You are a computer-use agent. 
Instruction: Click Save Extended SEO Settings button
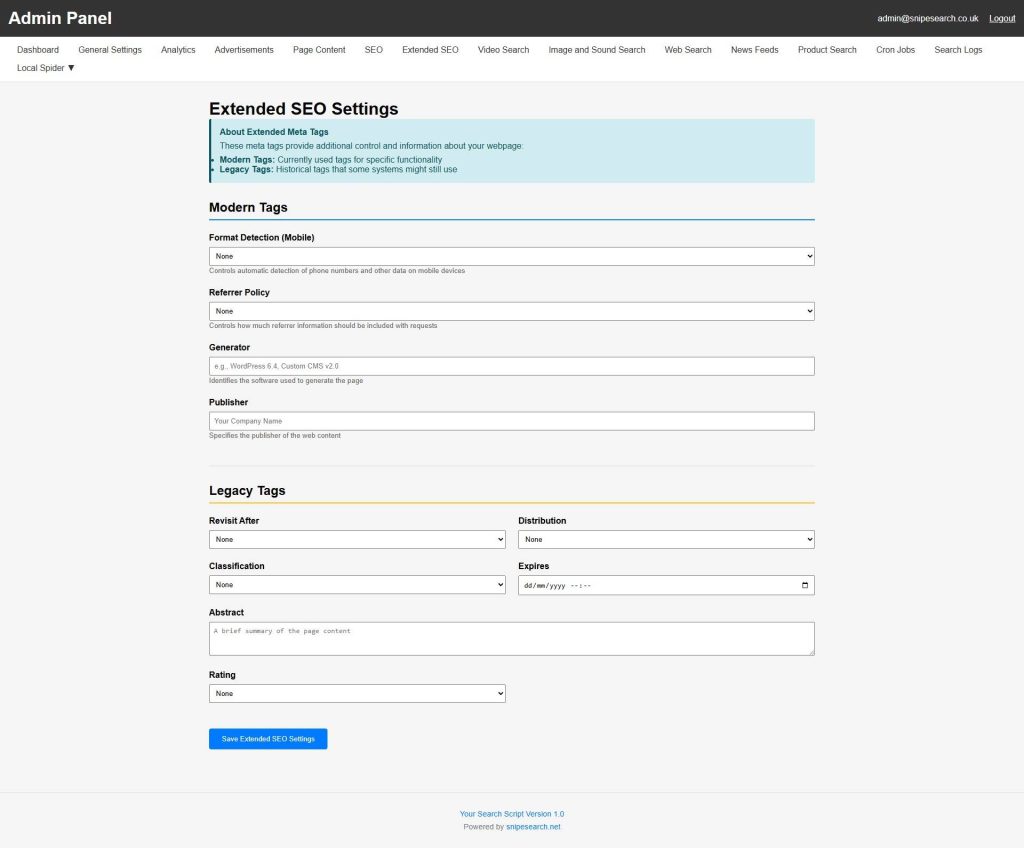point(268,739)
